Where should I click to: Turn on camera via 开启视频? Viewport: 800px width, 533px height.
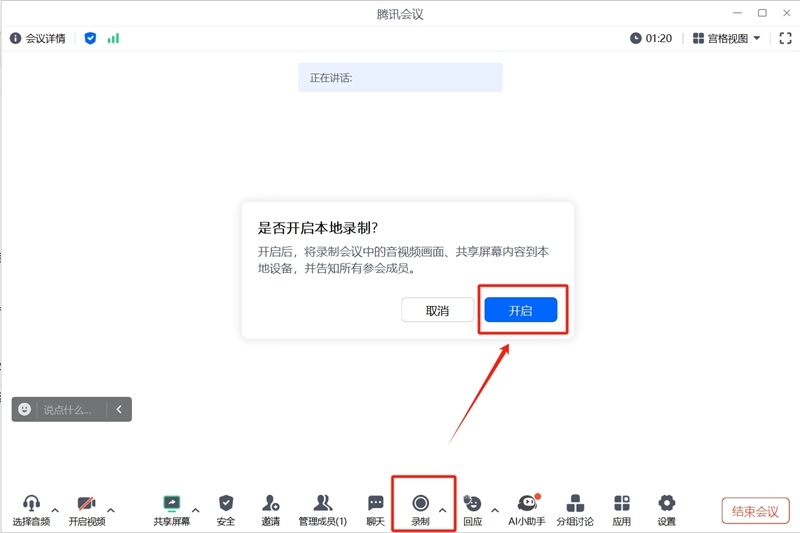coord(87,510)
